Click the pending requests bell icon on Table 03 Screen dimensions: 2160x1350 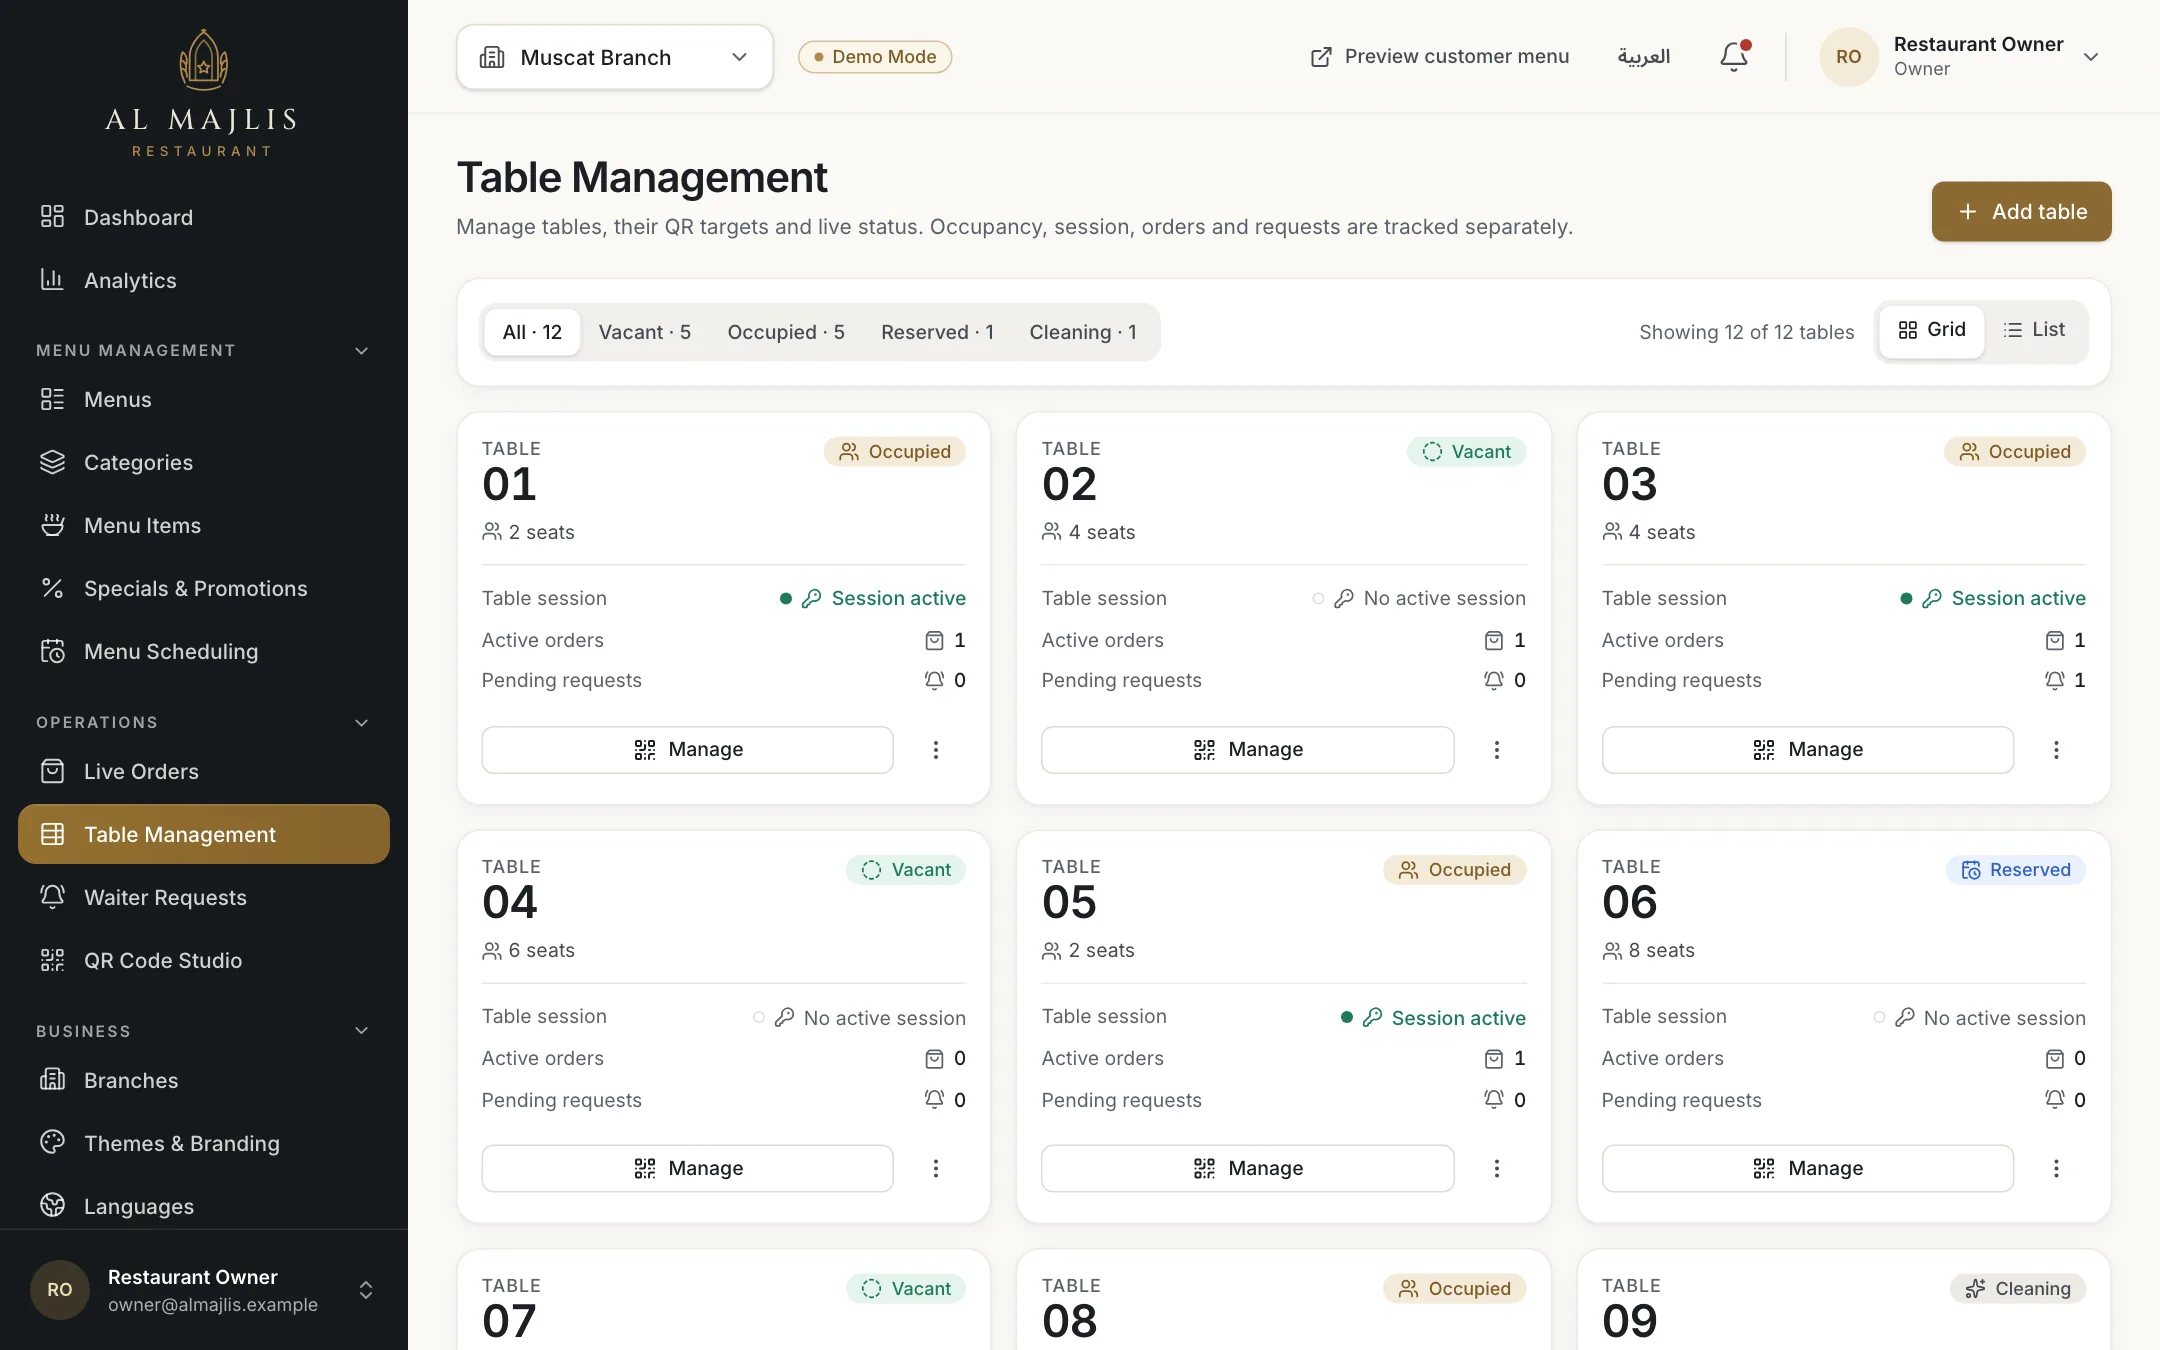click(x=2054, y=680)
